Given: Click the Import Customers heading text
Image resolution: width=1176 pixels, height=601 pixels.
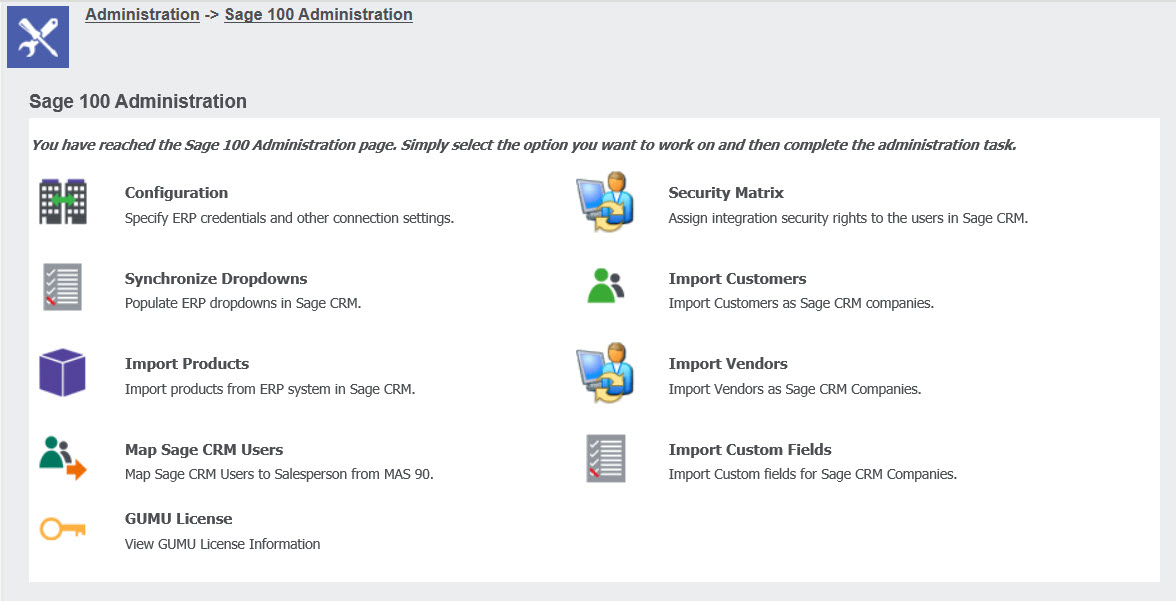Looking at the screenshot, I should click(737, 278).
